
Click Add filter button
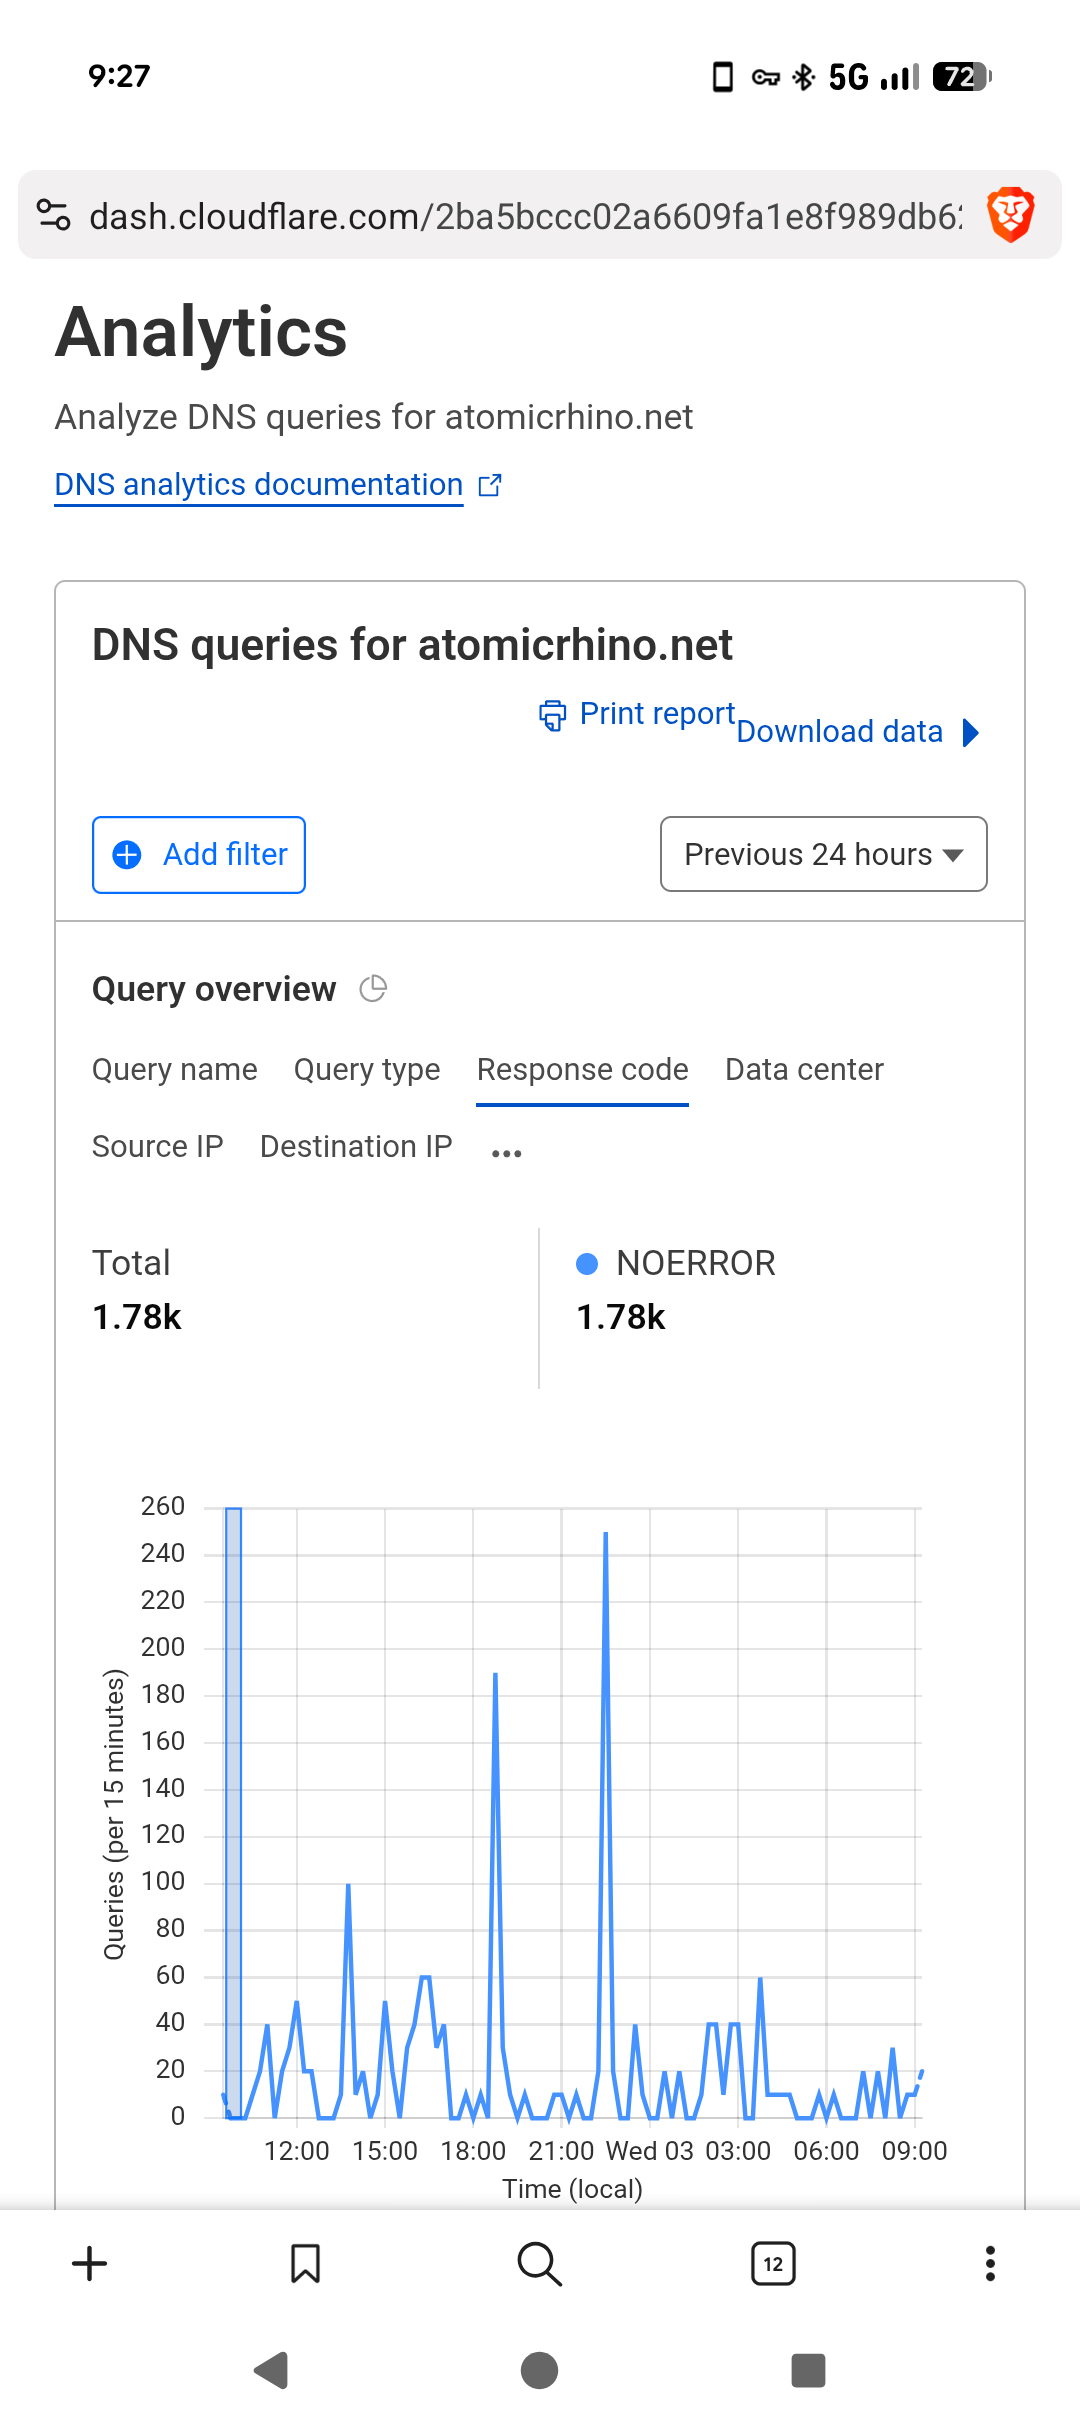click(x=199, y=855)
